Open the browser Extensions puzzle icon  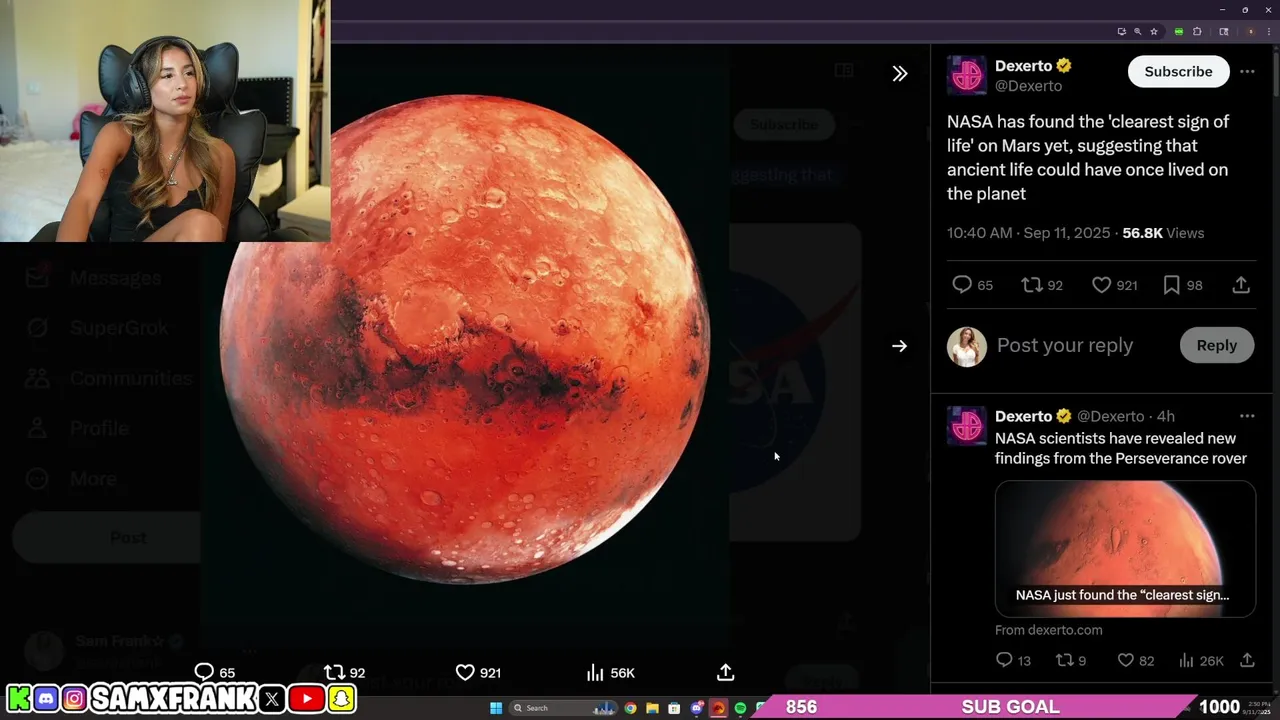coord(1197,32)
